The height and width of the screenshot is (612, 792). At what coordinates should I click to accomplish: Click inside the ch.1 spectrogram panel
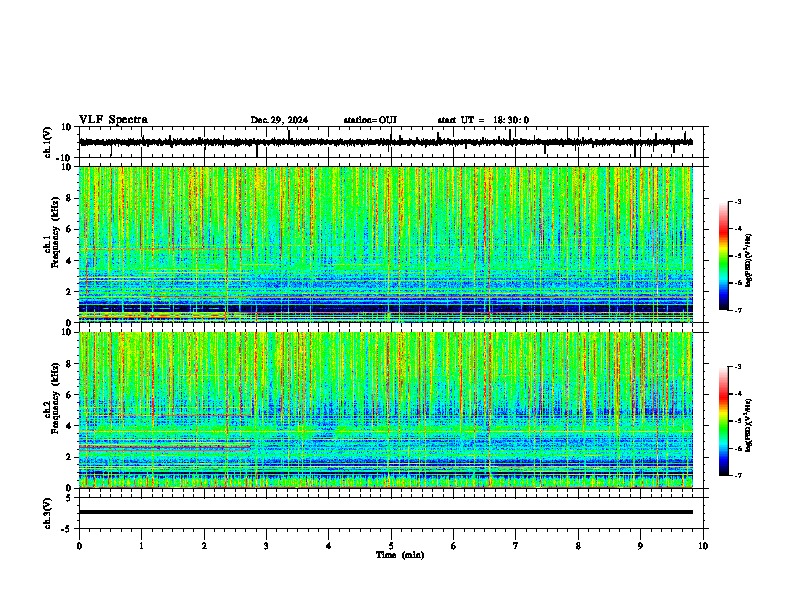pyautogui.click(x=386, y=244)
